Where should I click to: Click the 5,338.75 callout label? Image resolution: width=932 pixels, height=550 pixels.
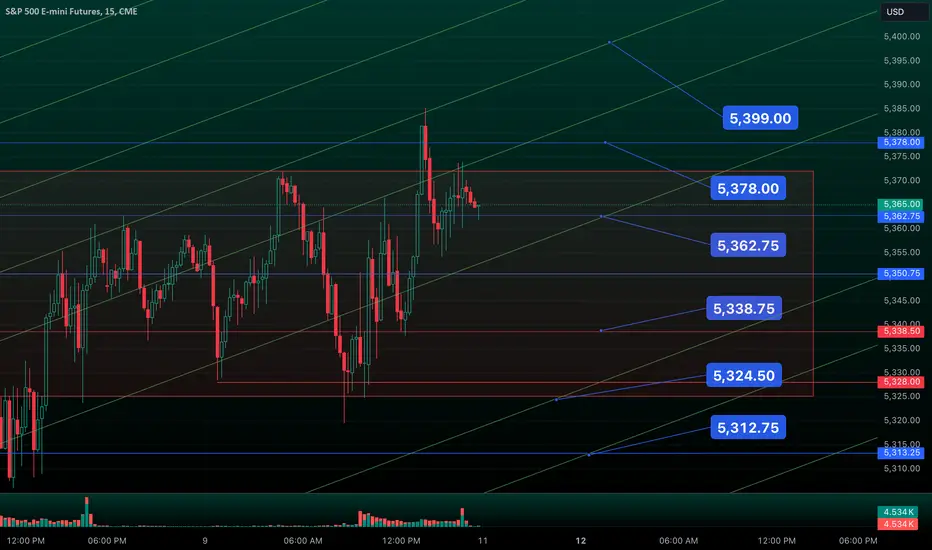click(x=744, y=309)
